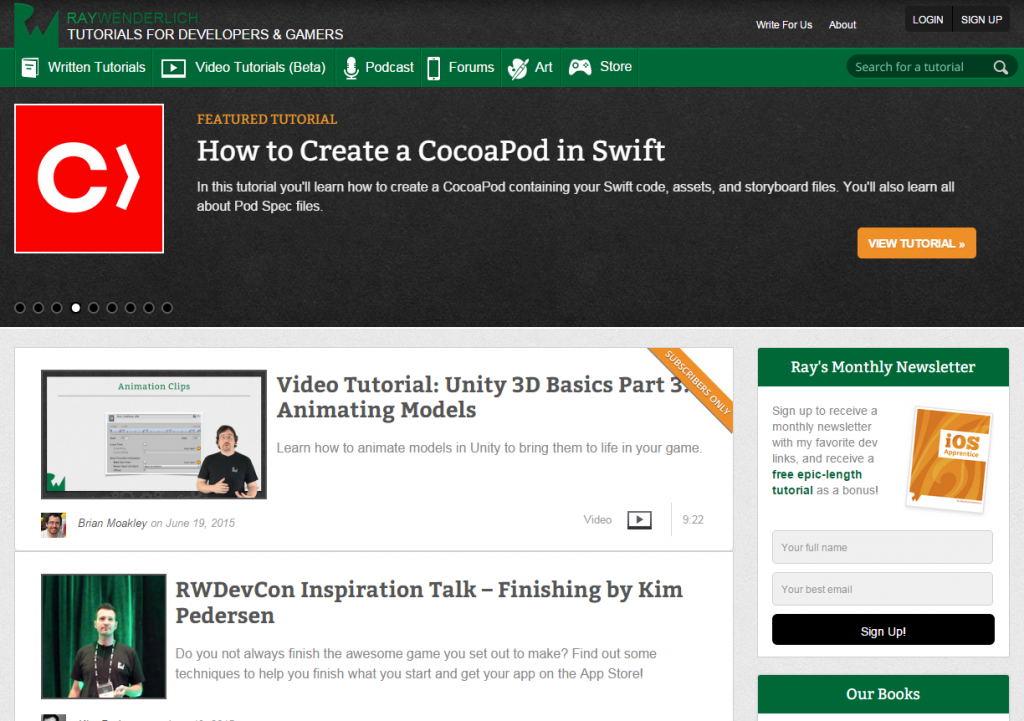The width and height of the screenshot is (1024, 721).
Task: Click the search magnifier icon
Action: 1000,67
